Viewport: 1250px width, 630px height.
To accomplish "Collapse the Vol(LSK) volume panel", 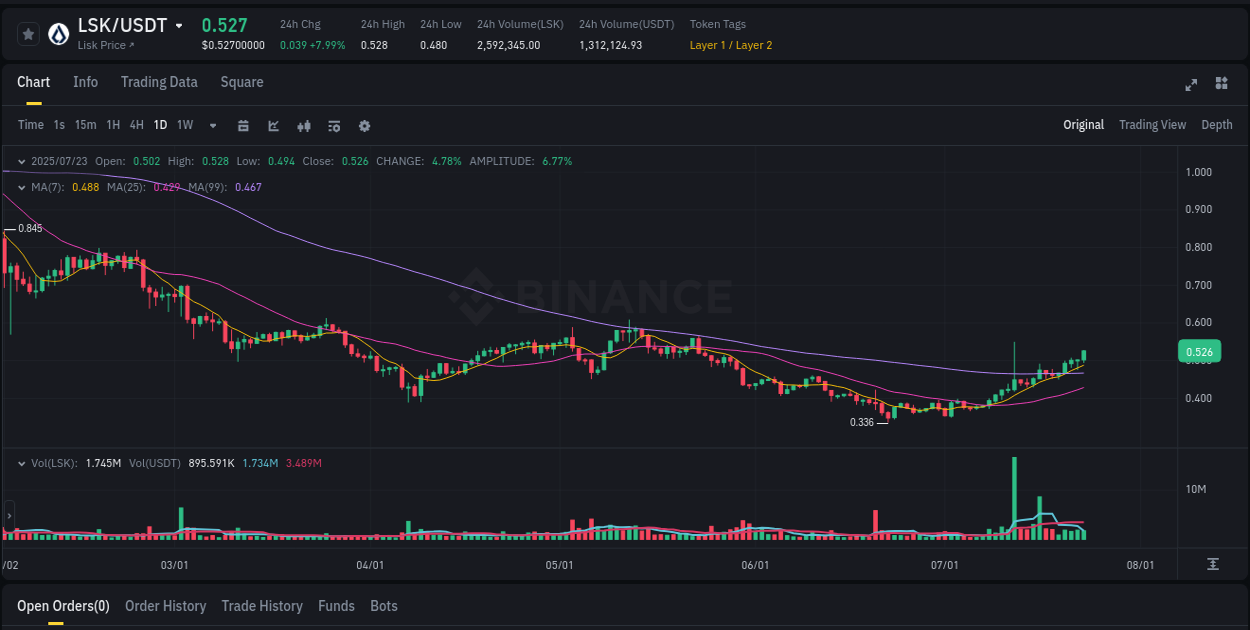I will (21, 462).
